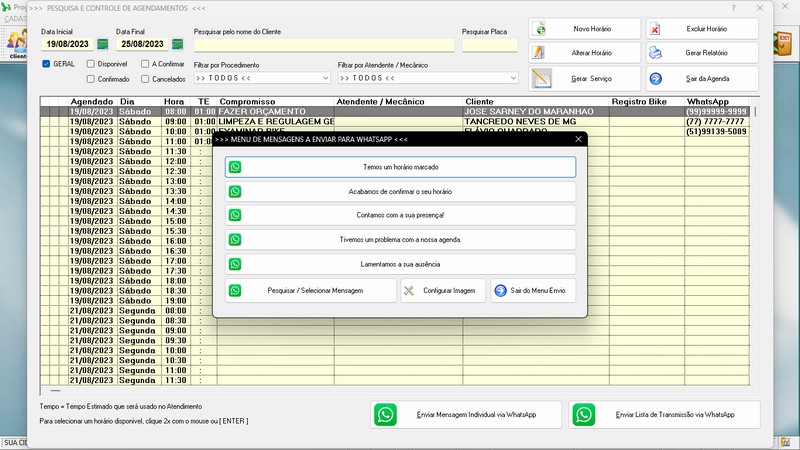This screenshot has height=450, width=800.
Task: Close the WhatsApp messages menu dialog
Action: click(x=578, y=139)
